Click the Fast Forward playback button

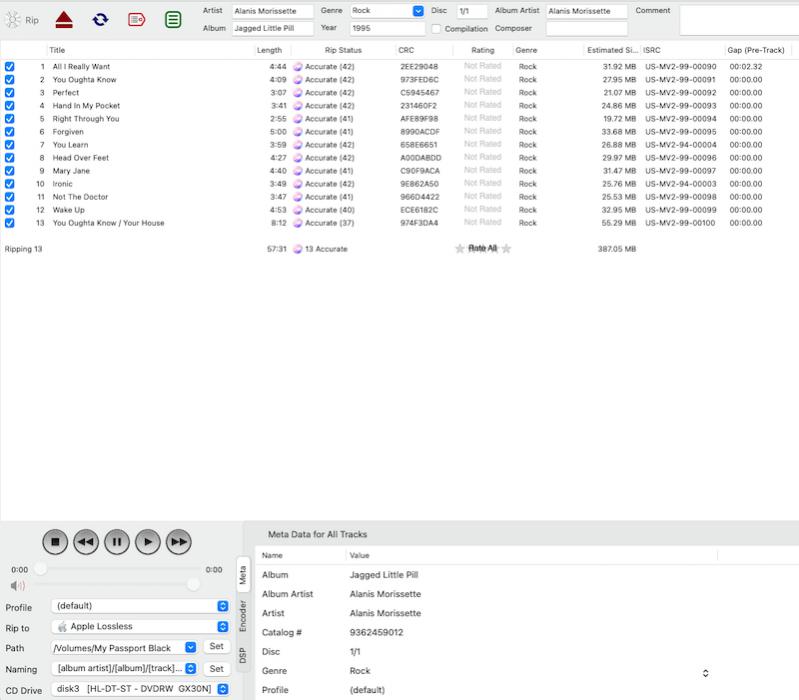[x=178, y=542]
